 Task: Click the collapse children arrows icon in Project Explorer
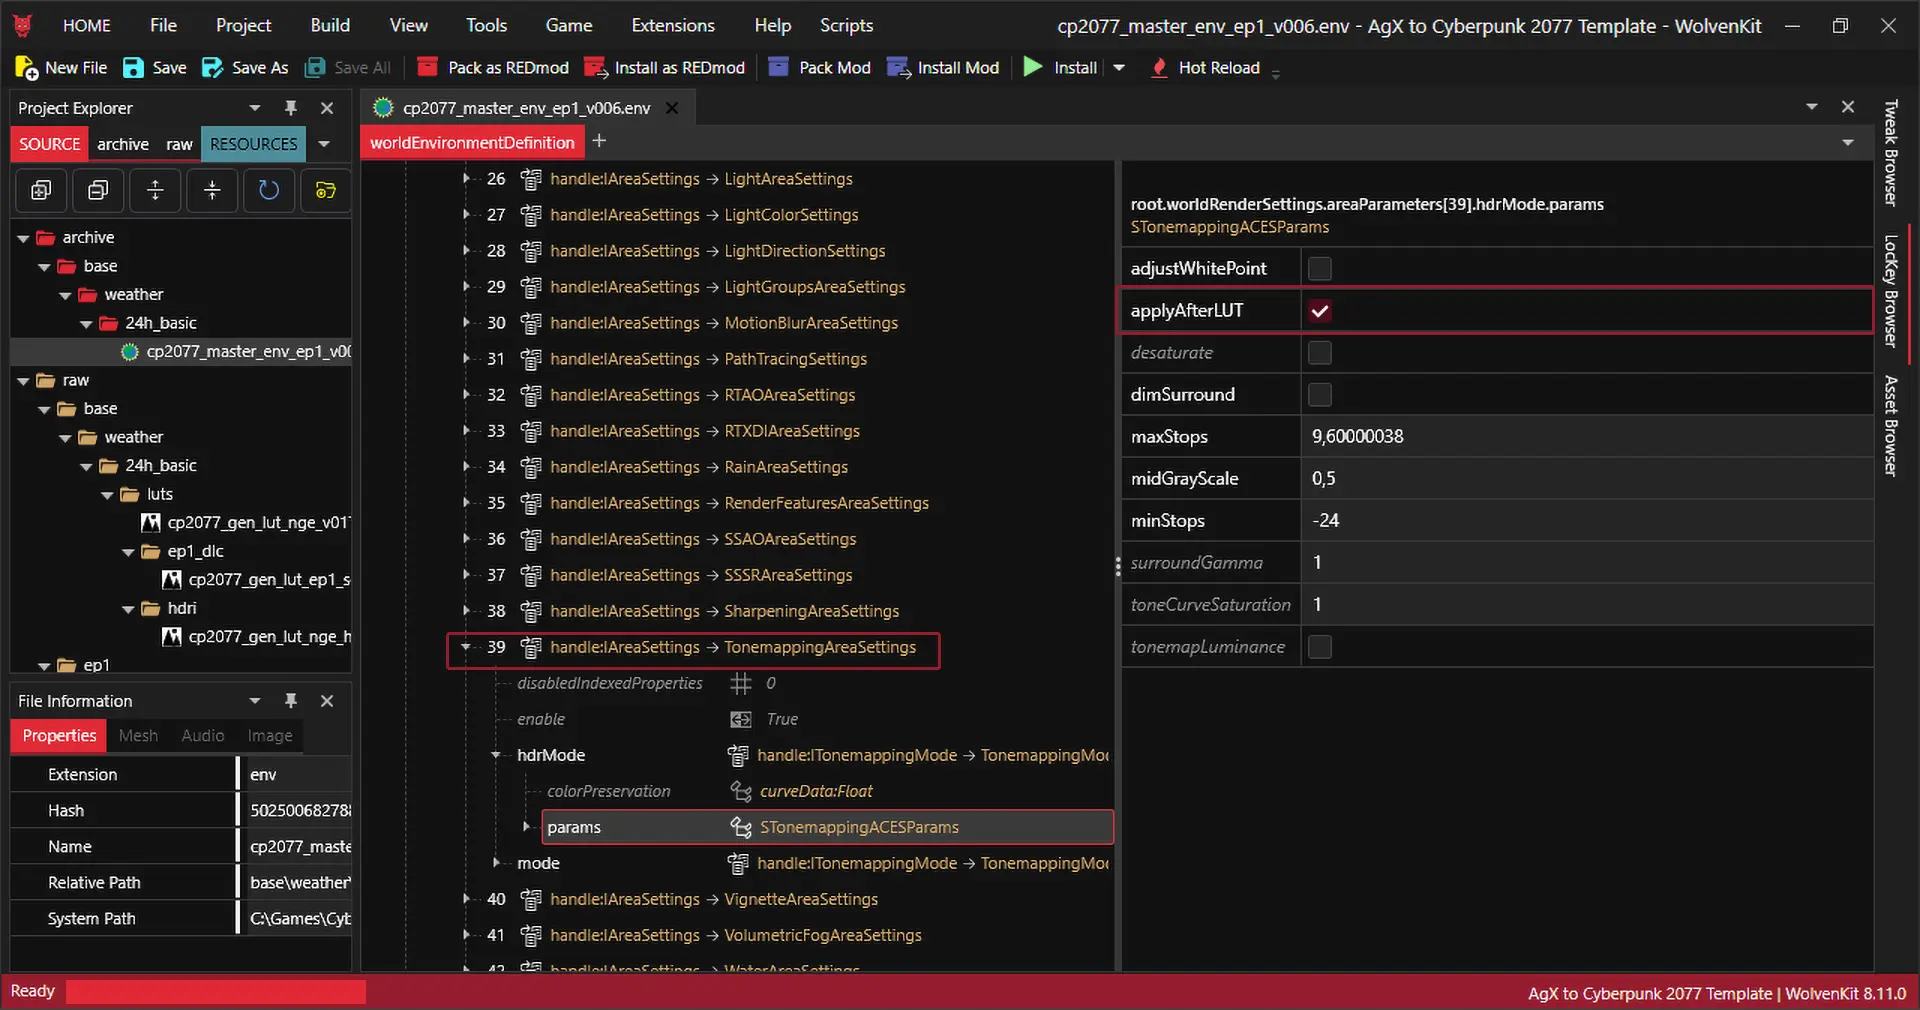tap(212, 190)
